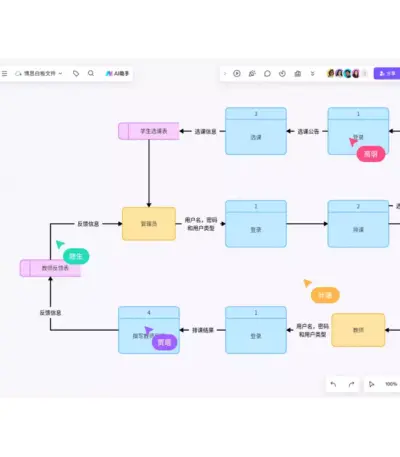
Task: Click the tag icon in toolbar
Action: (x=76, y=73)
